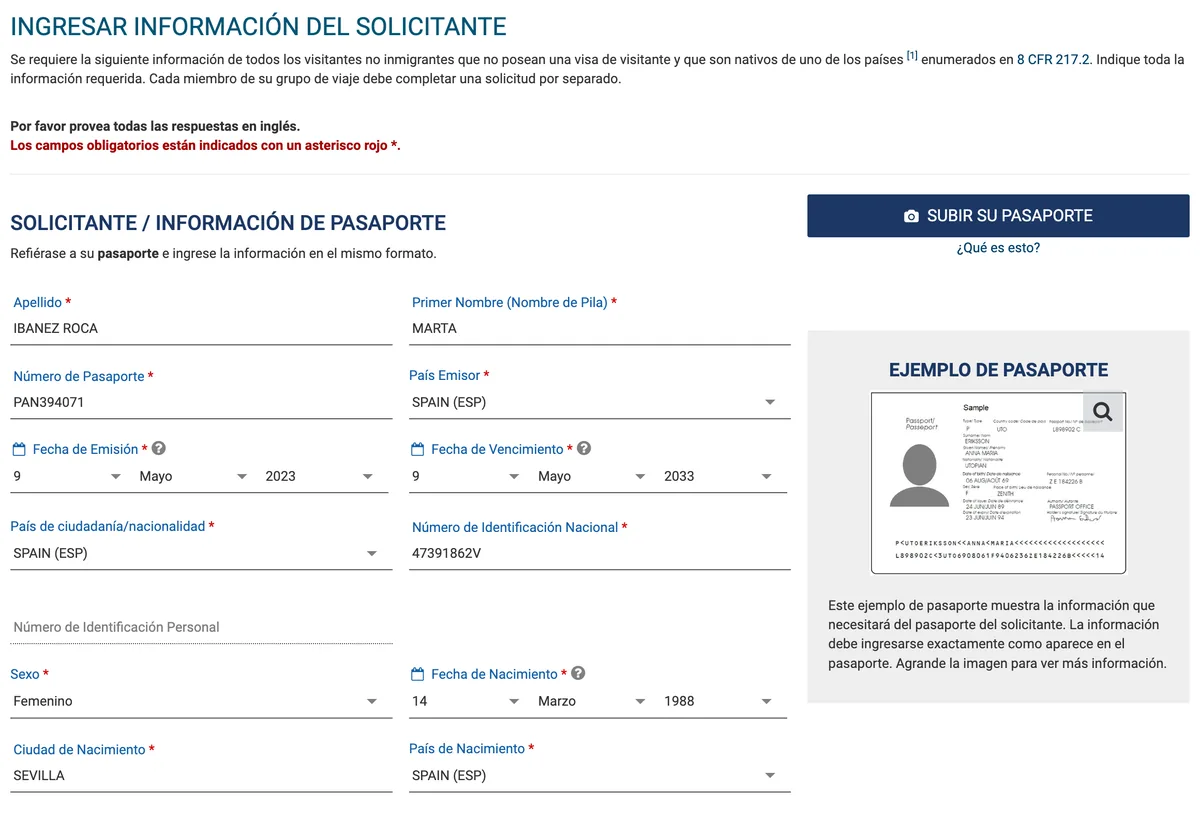Open calendar icon for Fecha de Vencimiento
This screenshot has height=822, width=1200.
(418, 449)
